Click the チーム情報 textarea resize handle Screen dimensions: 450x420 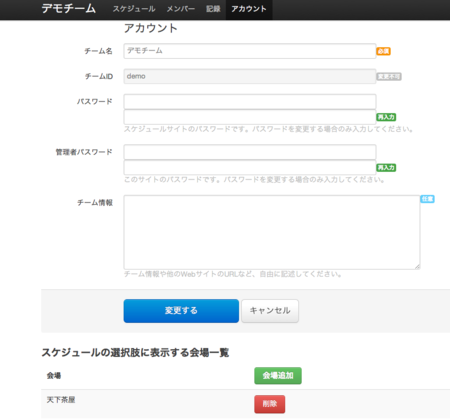(x=417, y=266)
